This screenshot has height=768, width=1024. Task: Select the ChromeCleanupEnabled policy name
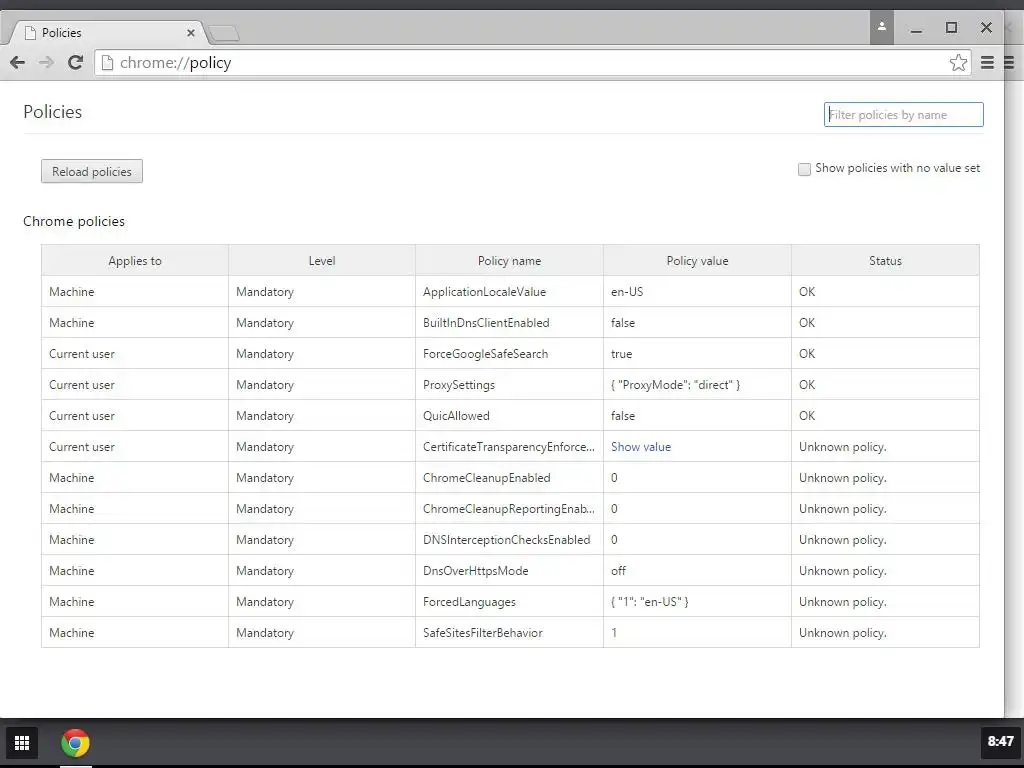click(487, 478)
